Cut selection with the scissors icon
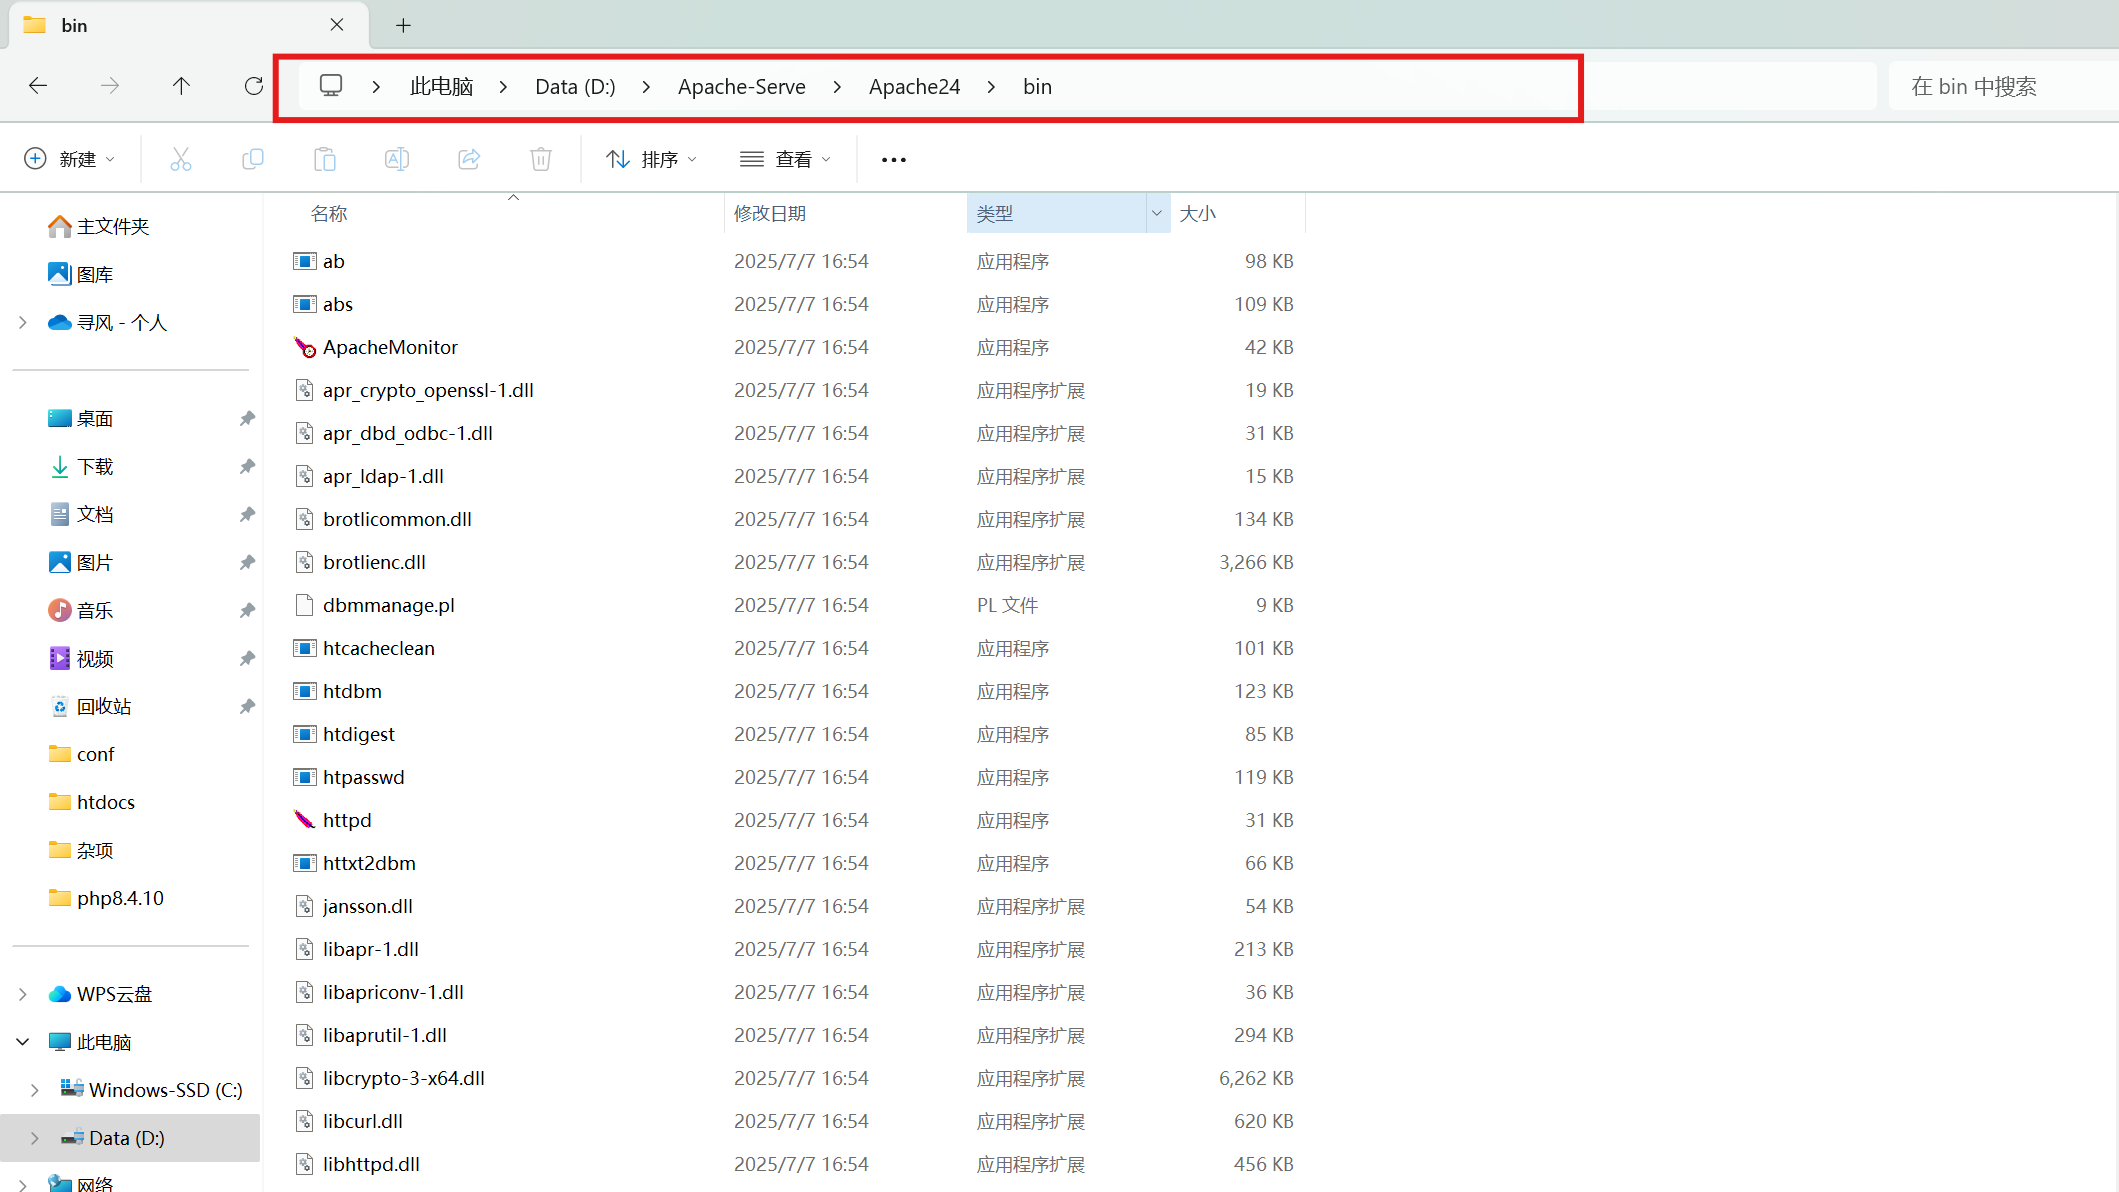Viewport: 2119px width, 1192px height. [x=181, y=158]
